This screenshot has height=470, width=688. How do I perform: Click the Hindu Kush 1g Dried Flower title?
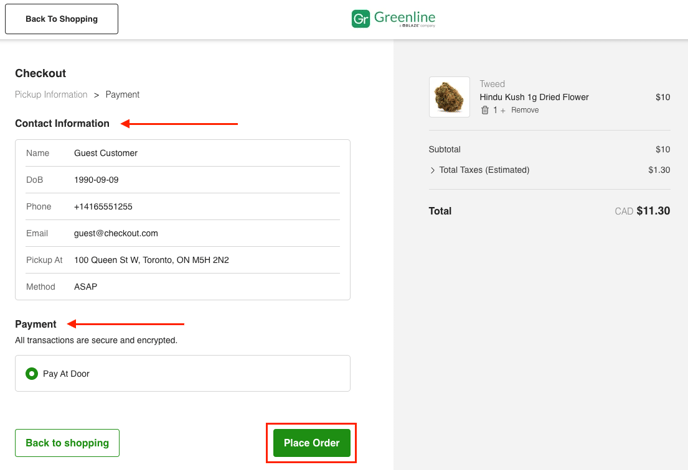[534, 97]
